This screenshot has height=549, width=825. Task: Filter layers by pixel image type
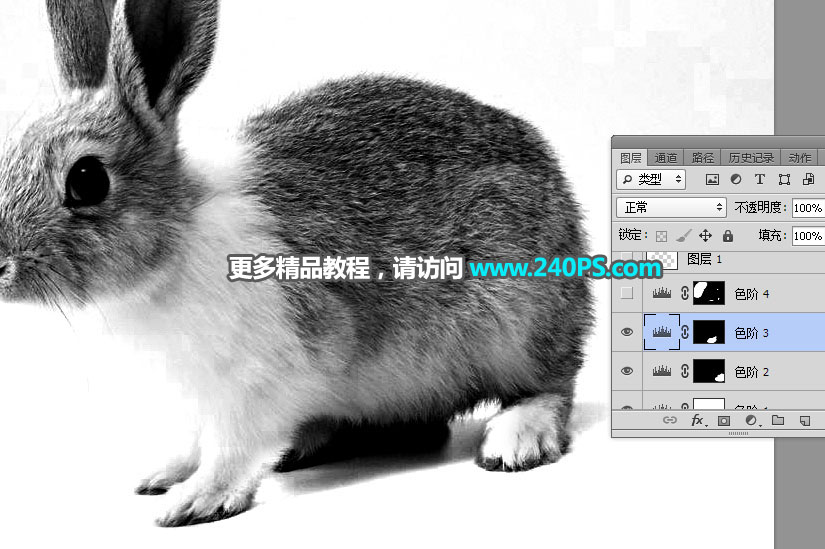712,179
